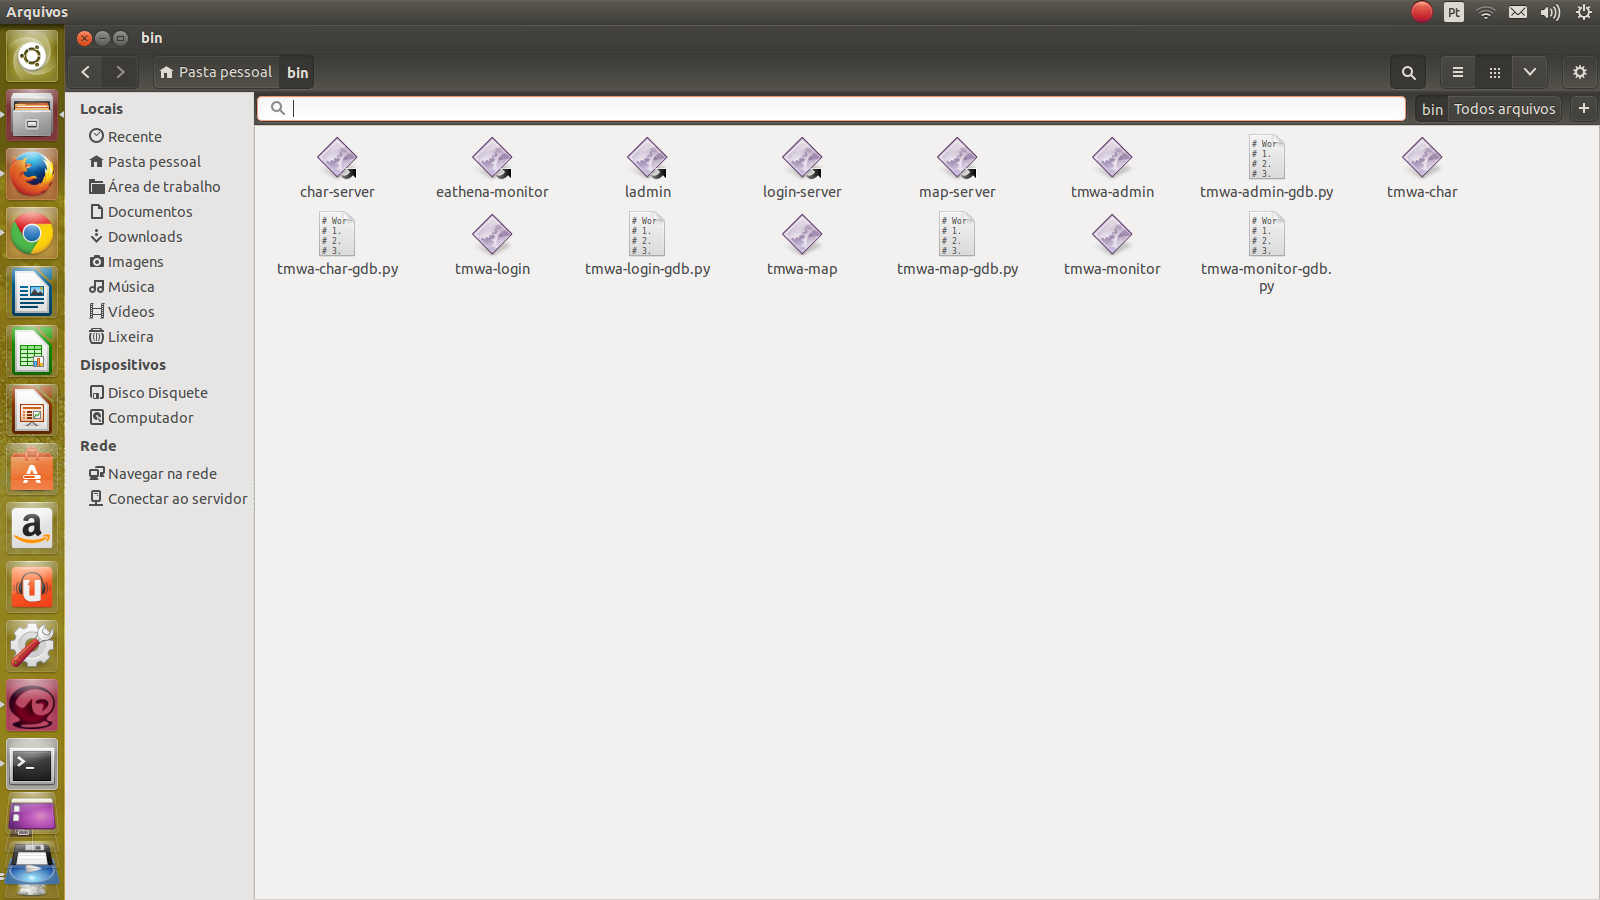This screenshot has width=1600, height=900.
Task: Launch Google Chrome from the launcher
Action: tap(32, 234)
